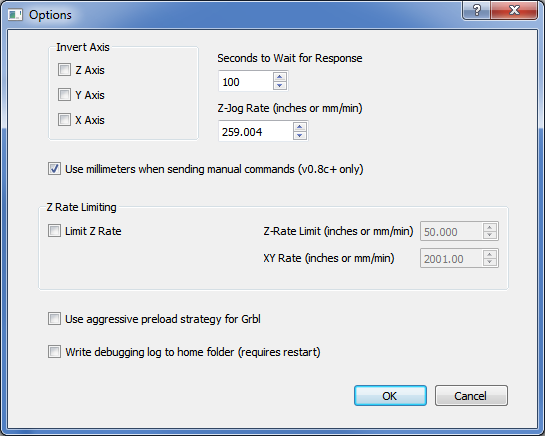Click the Seconds to Wait text field
This screenshot has width=545, height=436.
pyautogui.click(x=246, y=81)
